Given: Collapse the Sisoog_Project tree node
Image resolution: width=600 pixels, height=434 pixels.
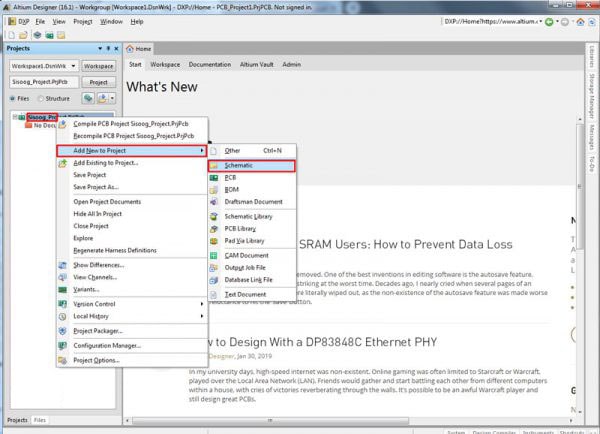Looking at the screenshot, I should coord(15,117).
